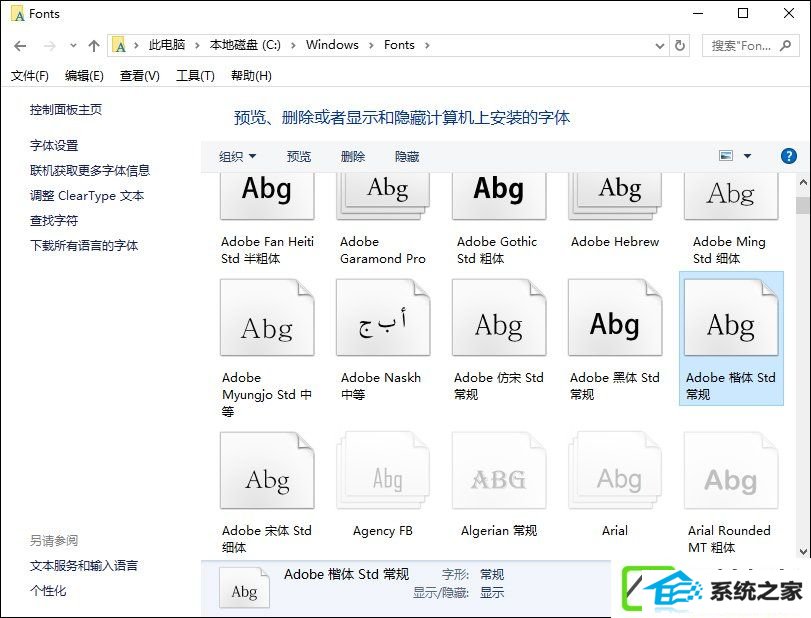Select Adobe Ming Std font icon
The height and width of the screenshot is (618, 811).
pos(731,197)
